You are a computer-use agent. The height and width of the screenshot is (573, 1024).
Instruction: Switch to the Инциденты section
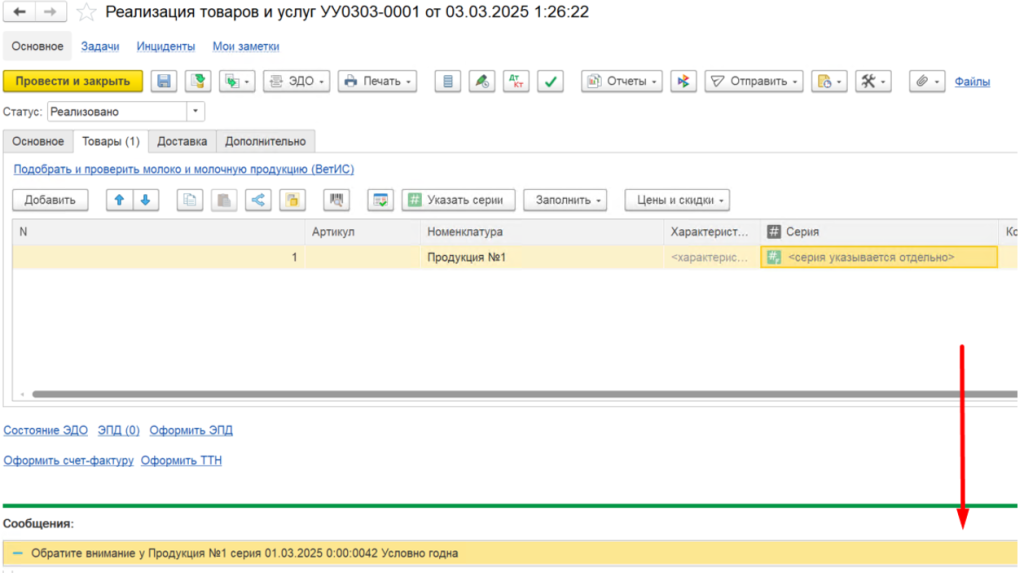tap(166, 46)
